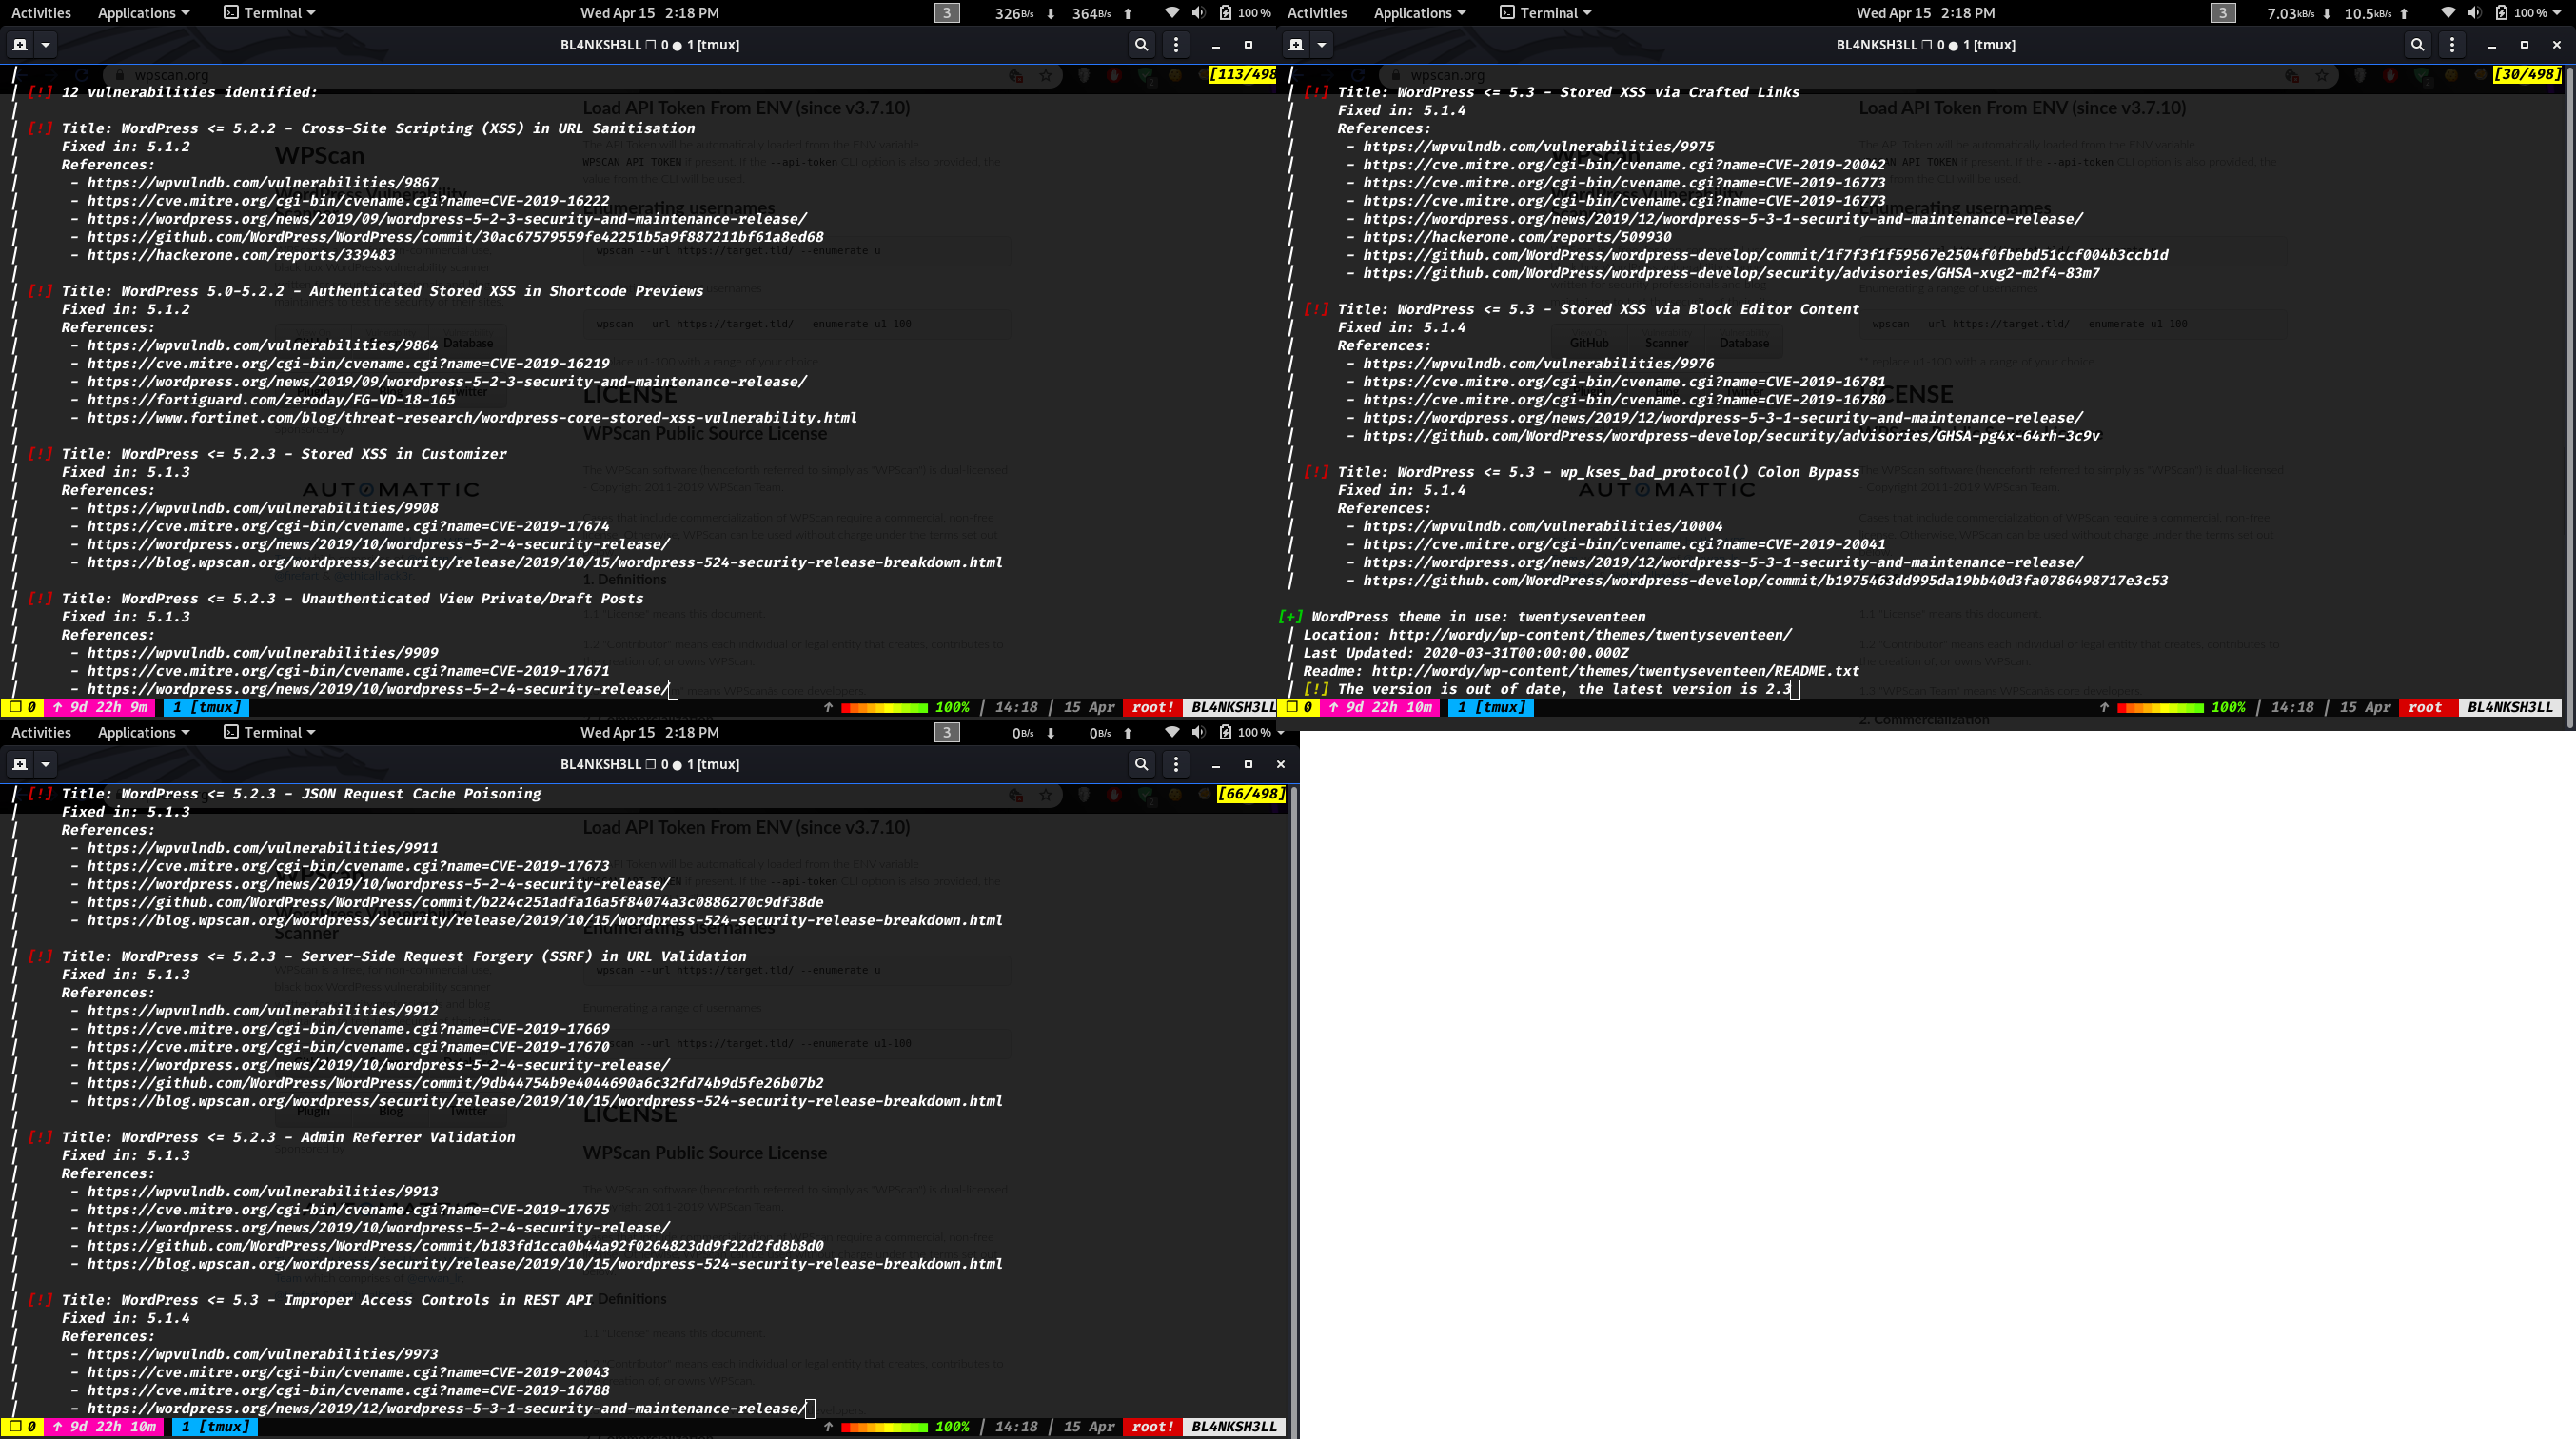Click search icon in bottom terminal window
The image size is (2576, 1439).
click(x=1141, y=764)
